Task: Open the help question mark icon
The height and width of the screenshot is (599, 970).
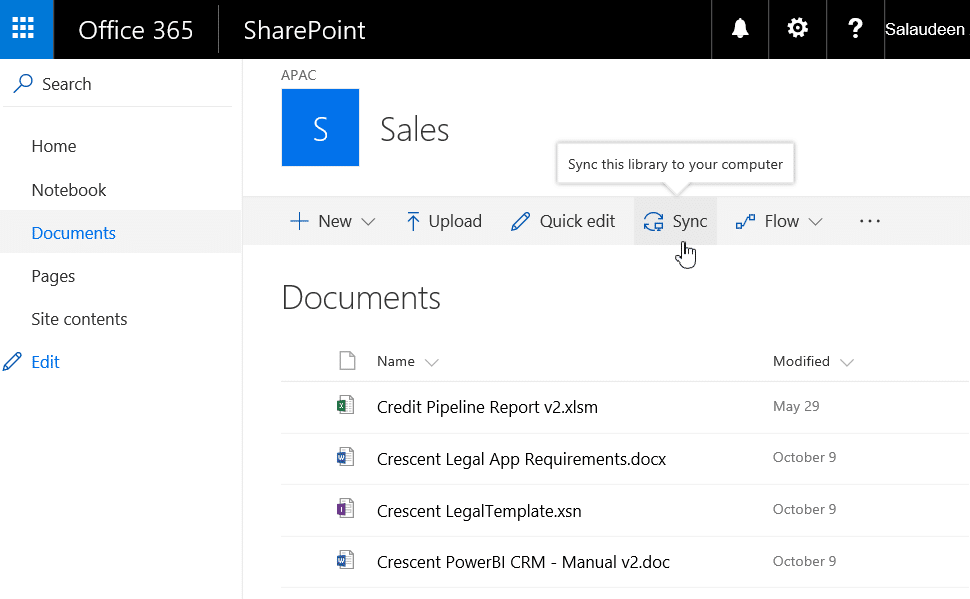Action: tap(855, 29)
